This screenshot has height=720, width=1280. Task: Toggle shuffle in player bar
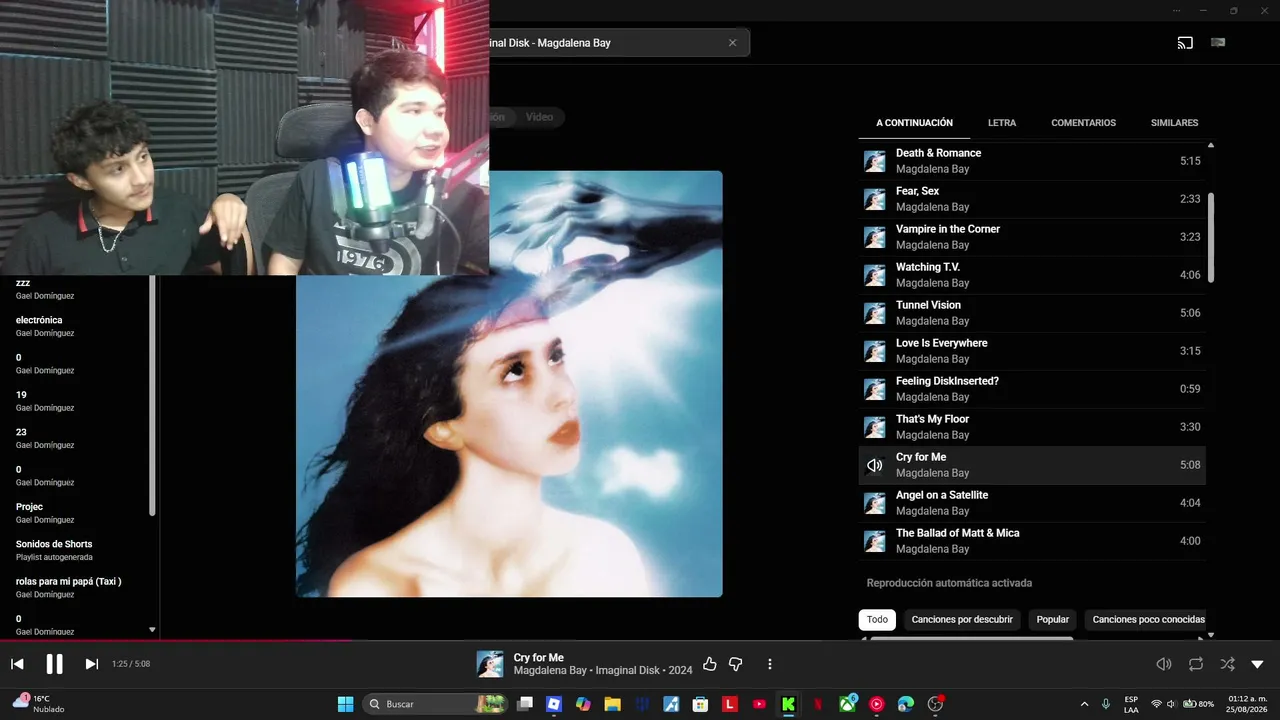tap(1227, 664)
